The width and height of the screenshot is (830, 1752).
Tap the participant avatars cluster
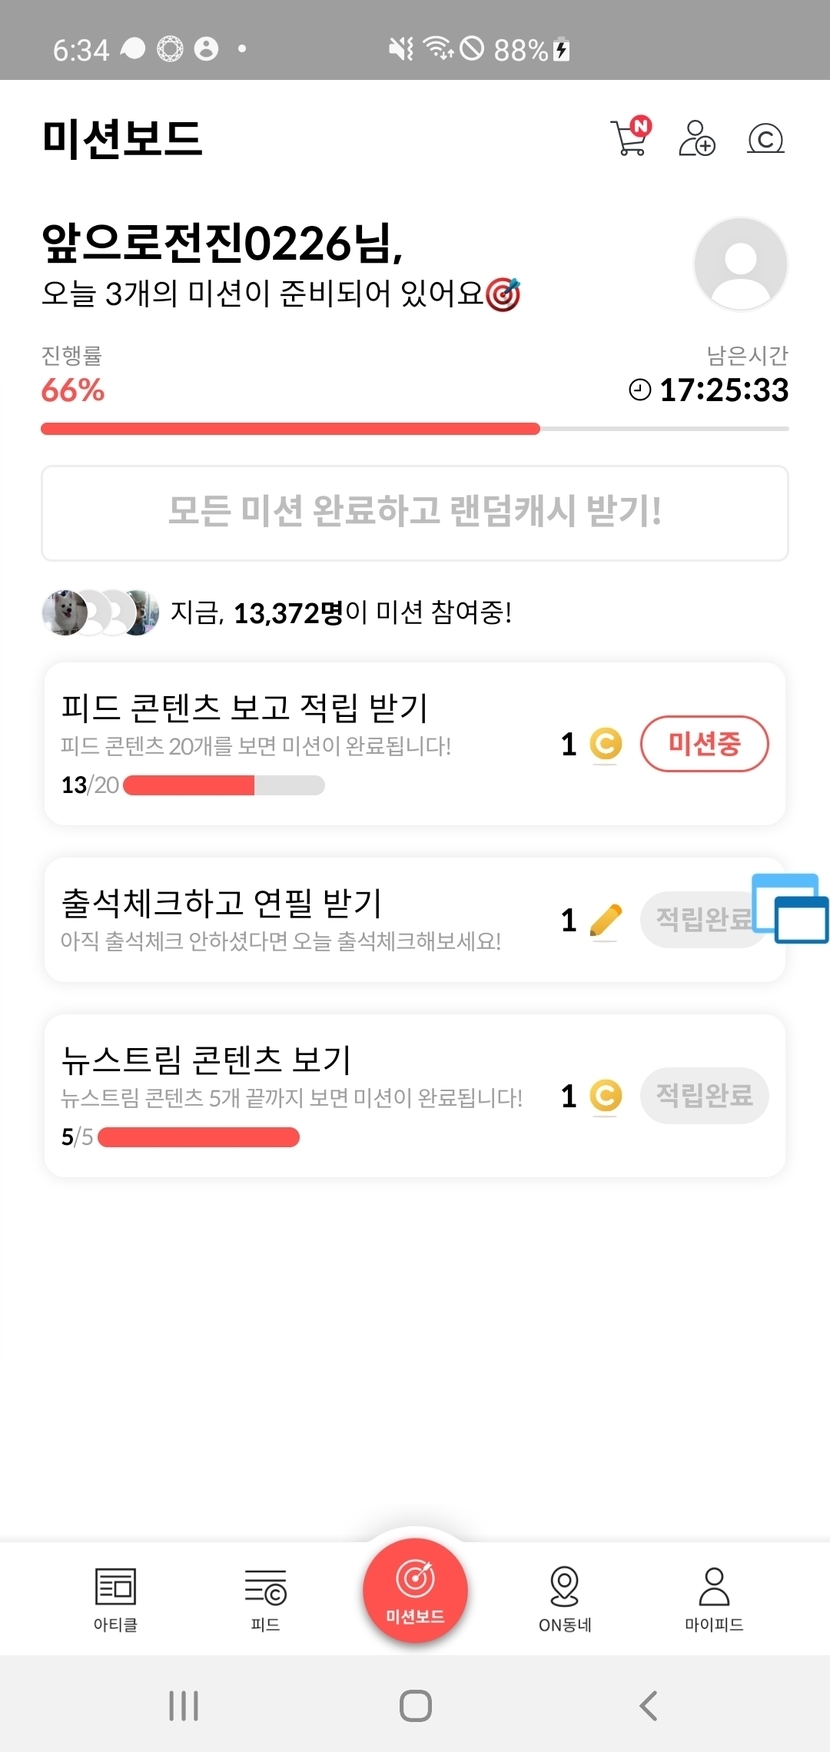point(100,612)
